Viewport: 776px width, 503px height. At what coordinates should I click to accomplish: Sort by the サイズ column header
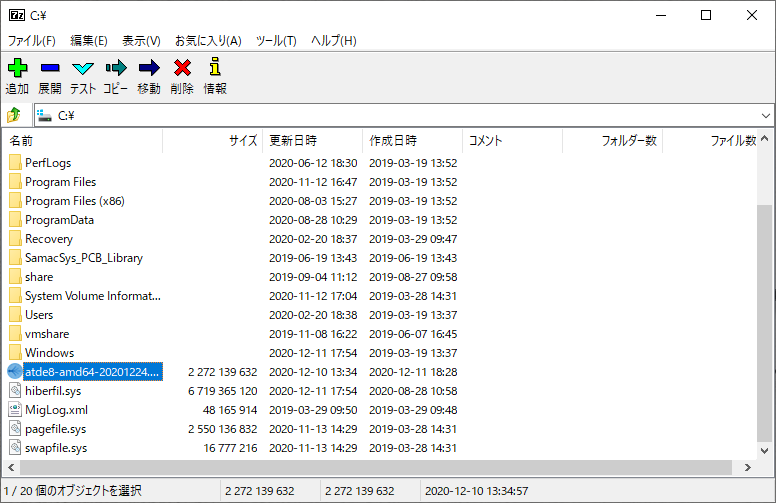pyautogui.click(x=242, y=141)
